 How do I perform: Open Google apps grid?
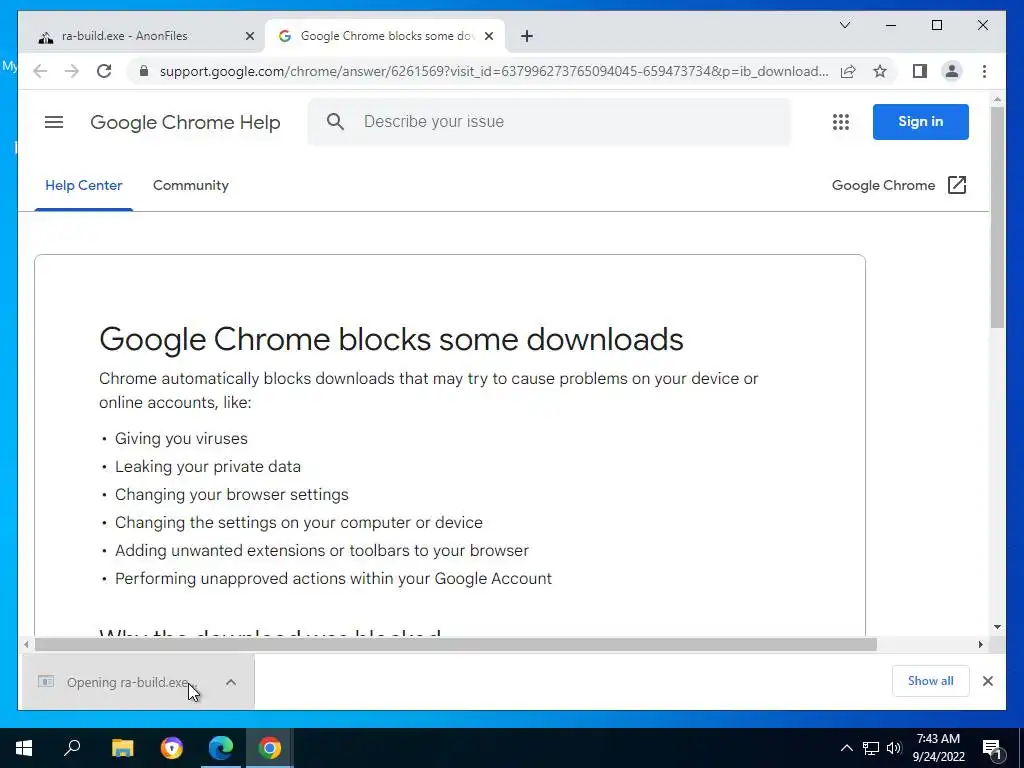tap(840, 122)
